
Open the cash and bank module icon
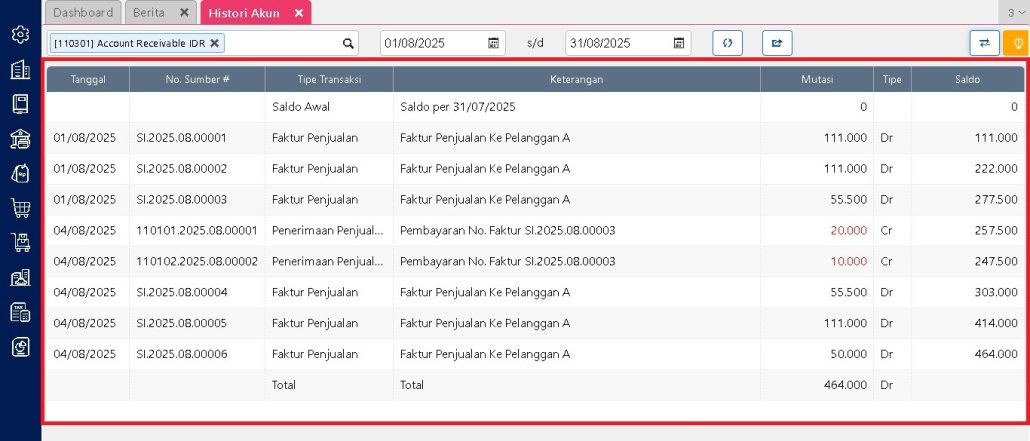(20, 139)
